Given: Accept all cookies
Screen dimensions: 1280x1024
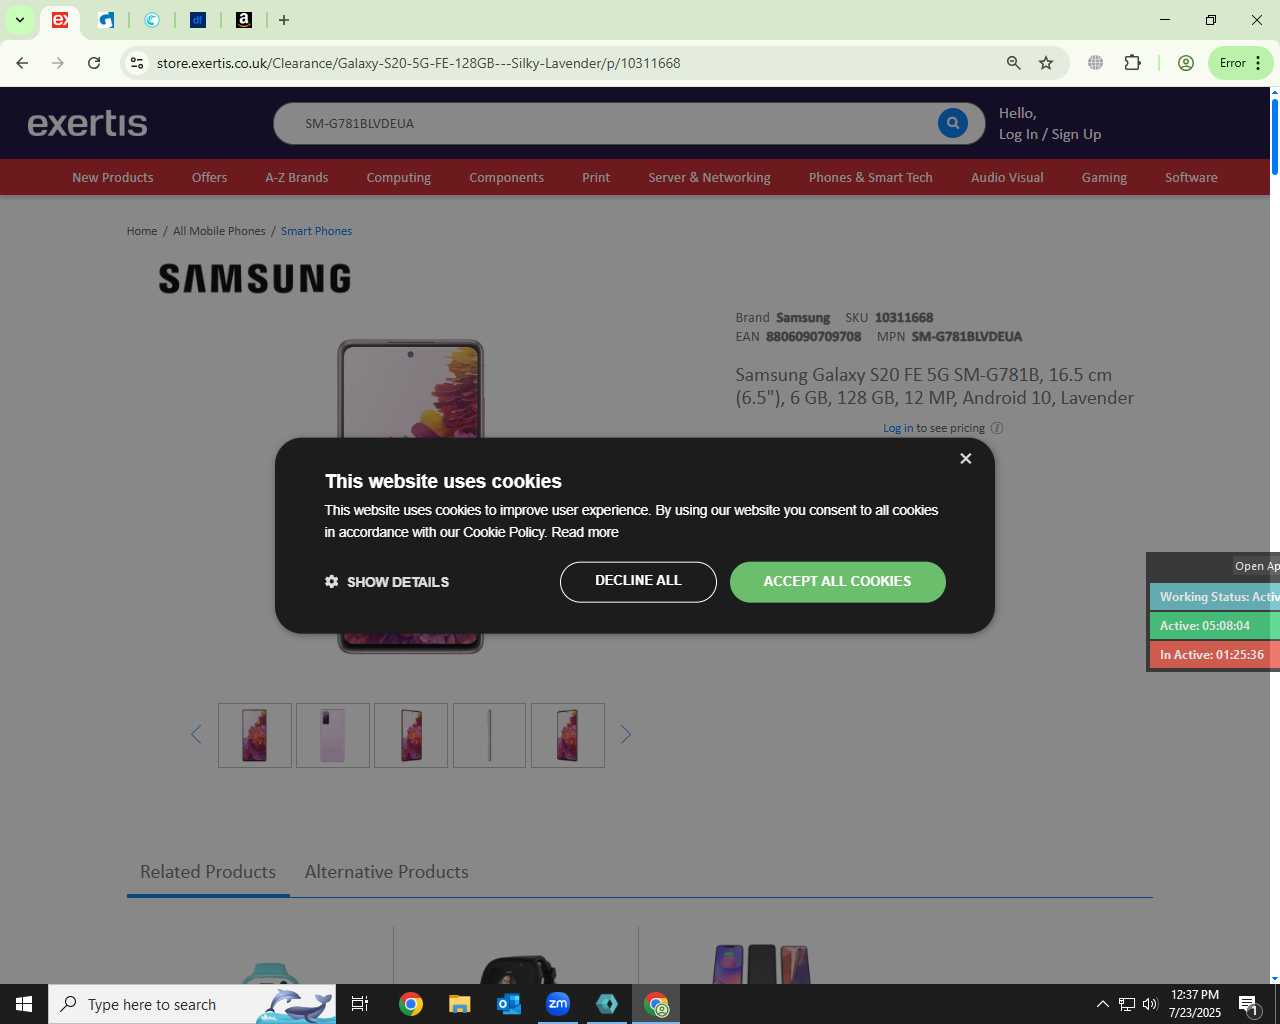Looking at the screenshot, I should 837,581.
